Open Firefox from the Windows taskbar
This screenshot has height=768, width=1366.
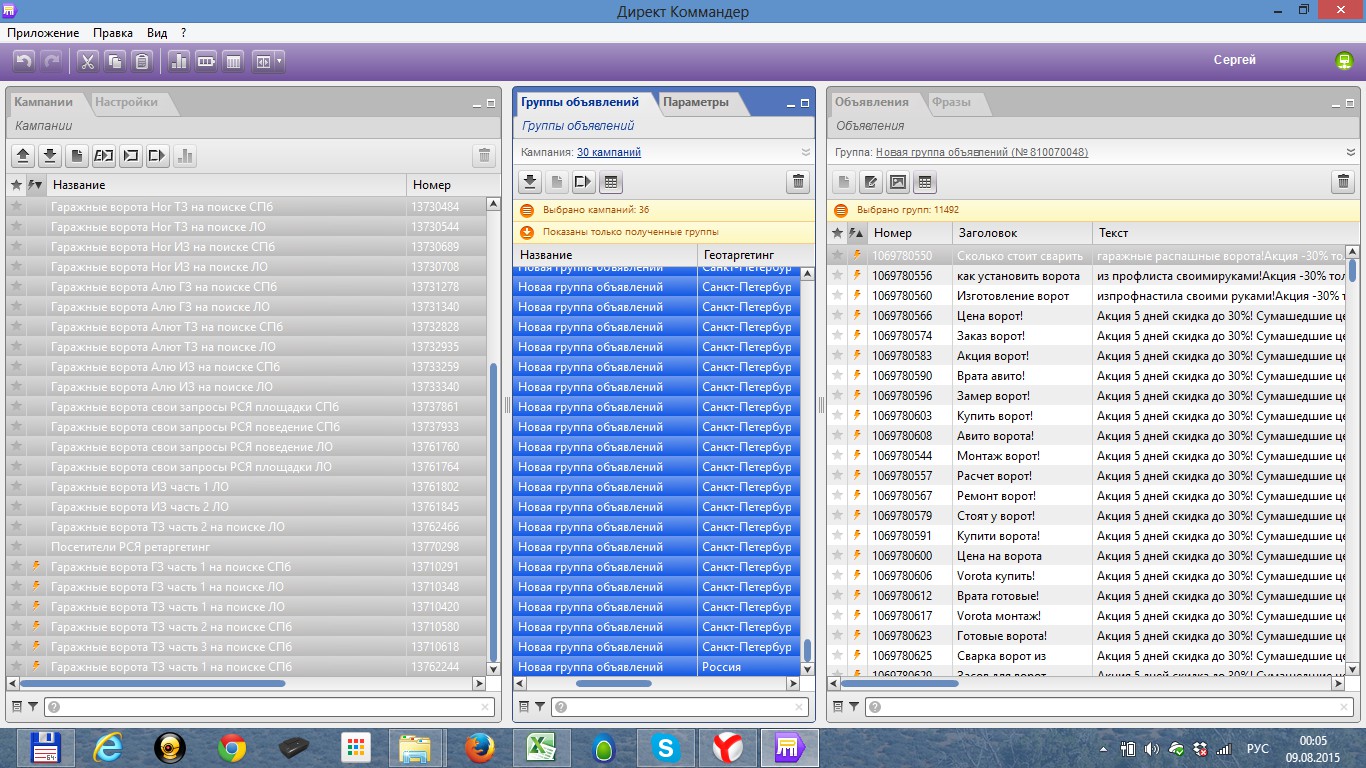click(x=480, y=747)
